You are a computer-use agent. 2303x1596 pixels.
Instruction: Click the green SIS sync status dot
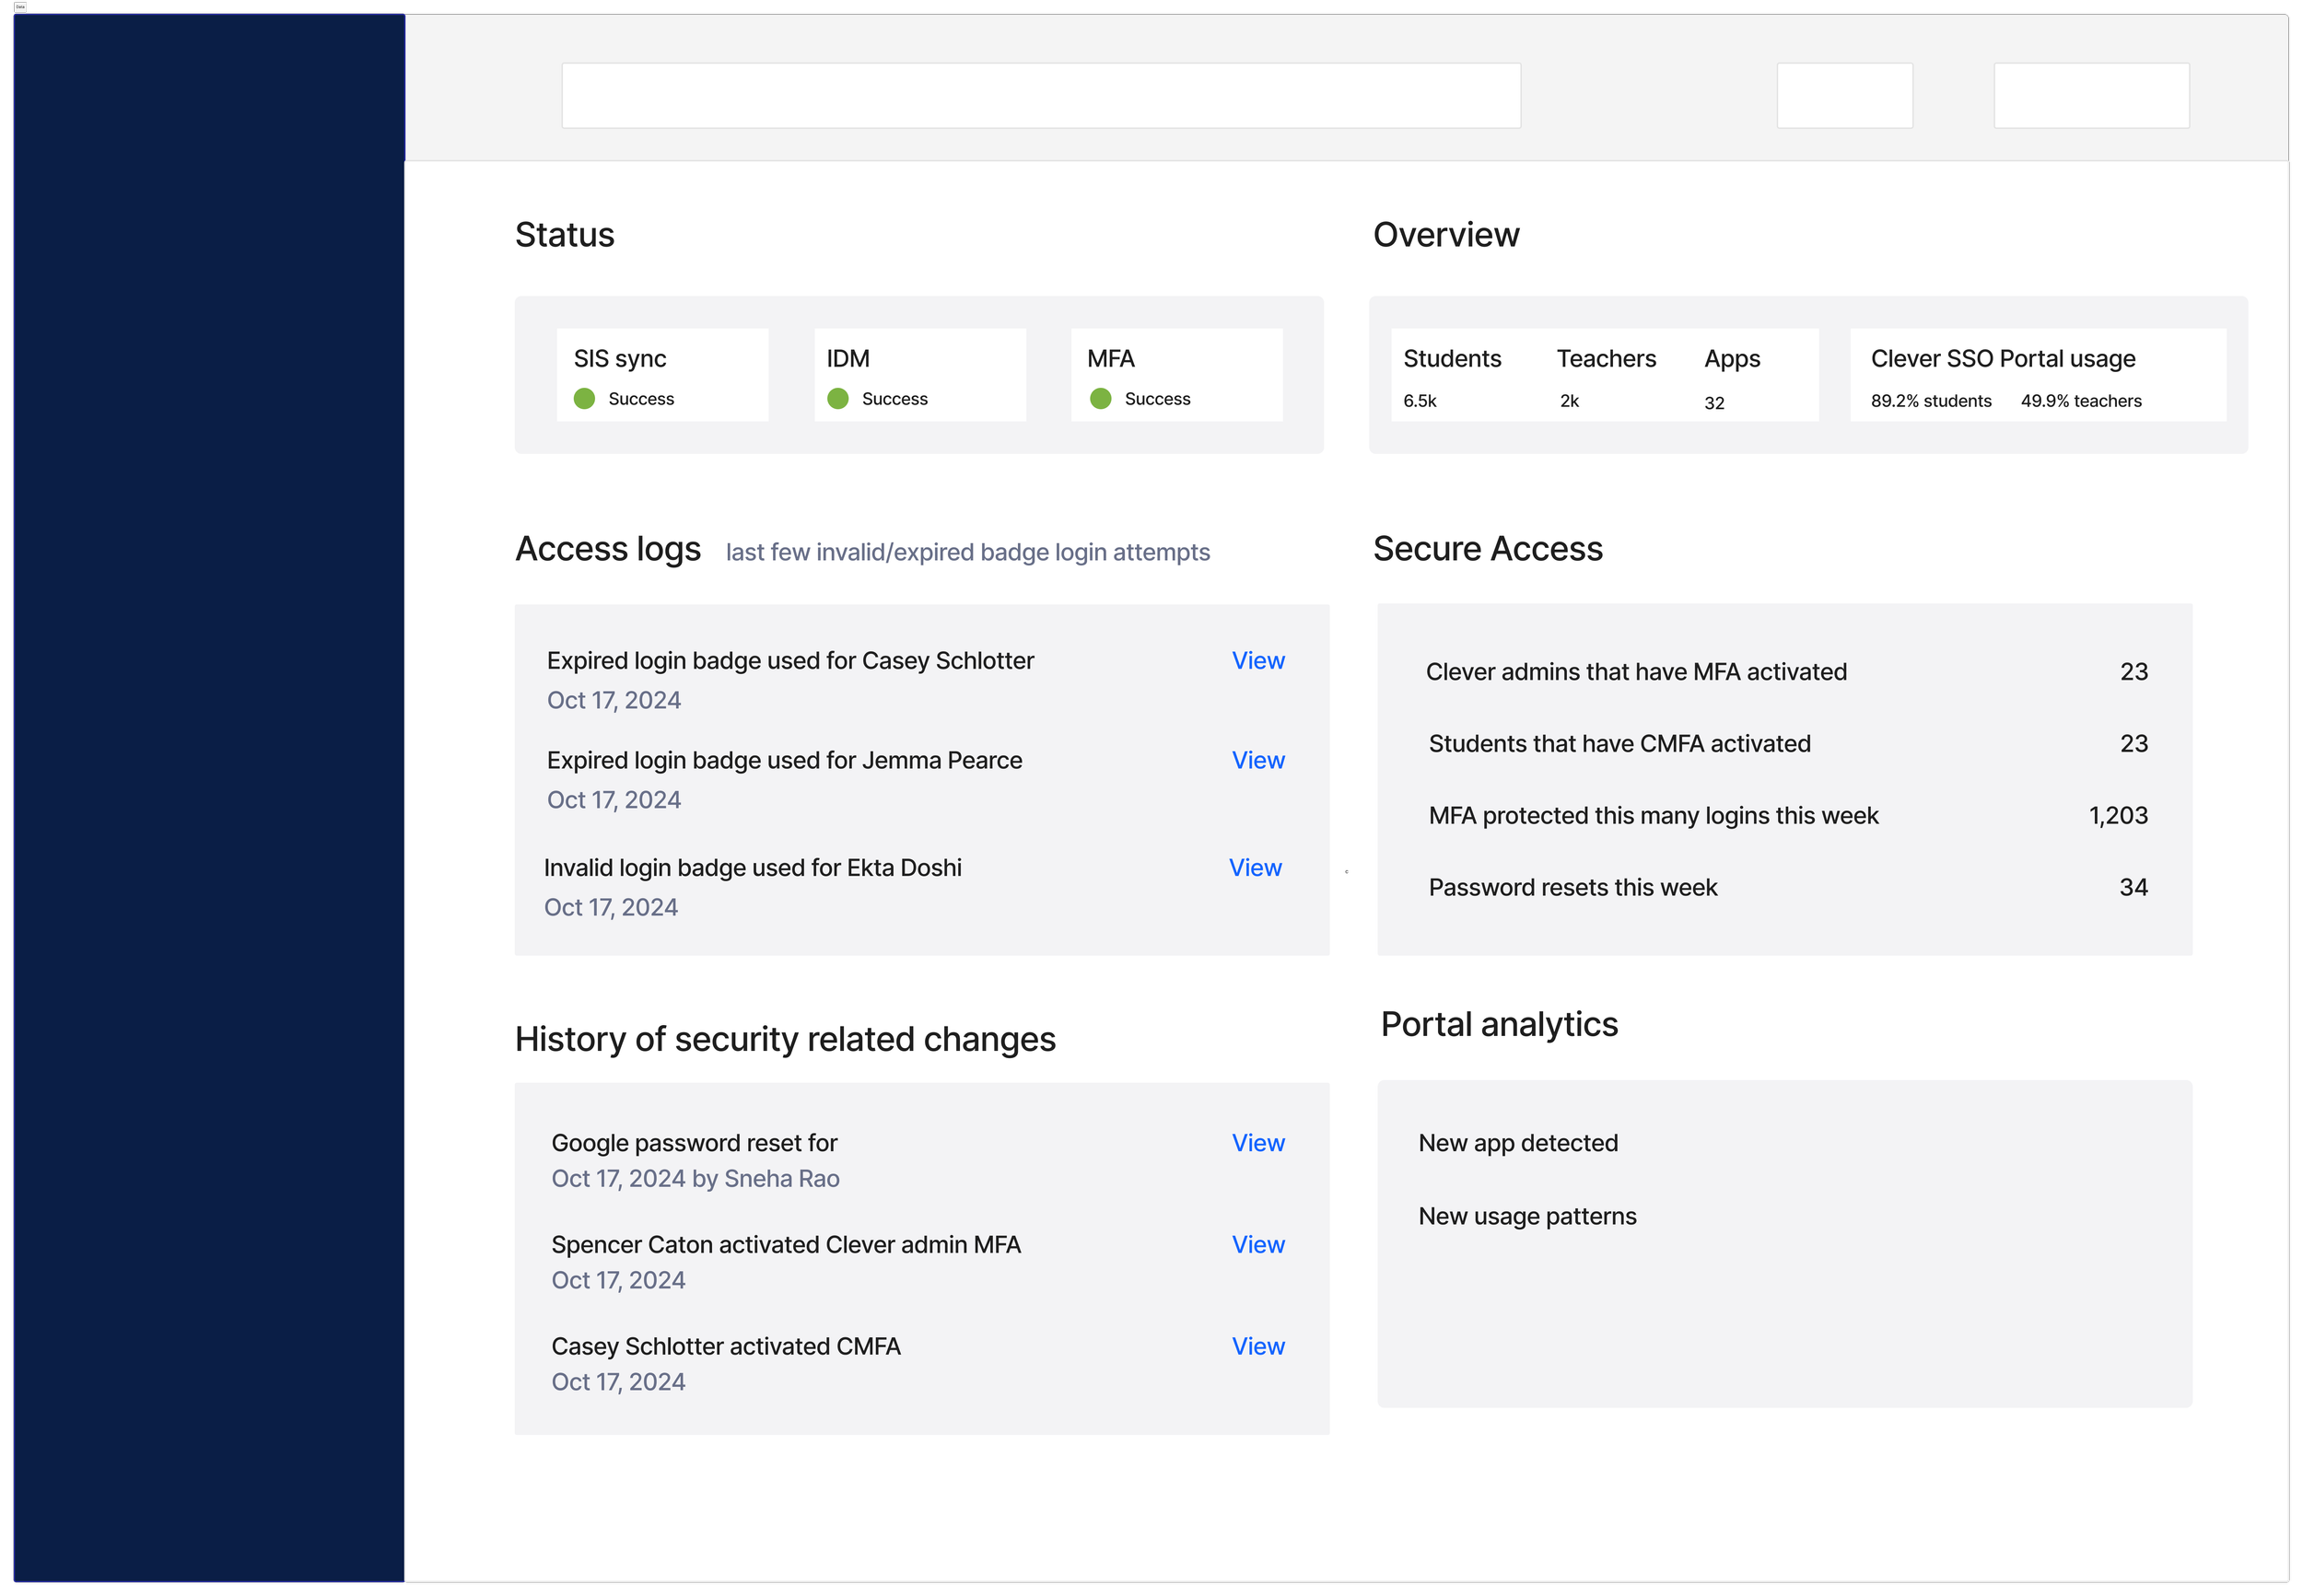pyautogui.click(x=584, y=399)
